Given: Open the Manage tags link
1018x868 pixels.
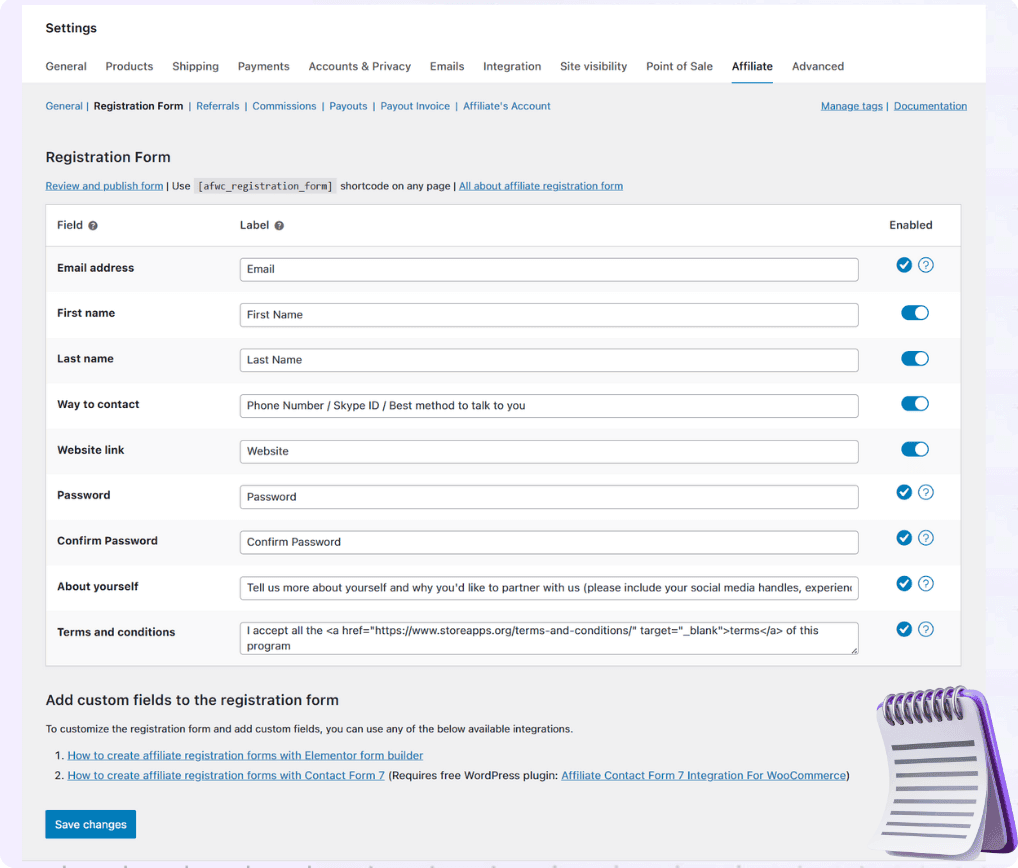Looking at the screenshot, I should pyautogui.click(x=851, y=105).
